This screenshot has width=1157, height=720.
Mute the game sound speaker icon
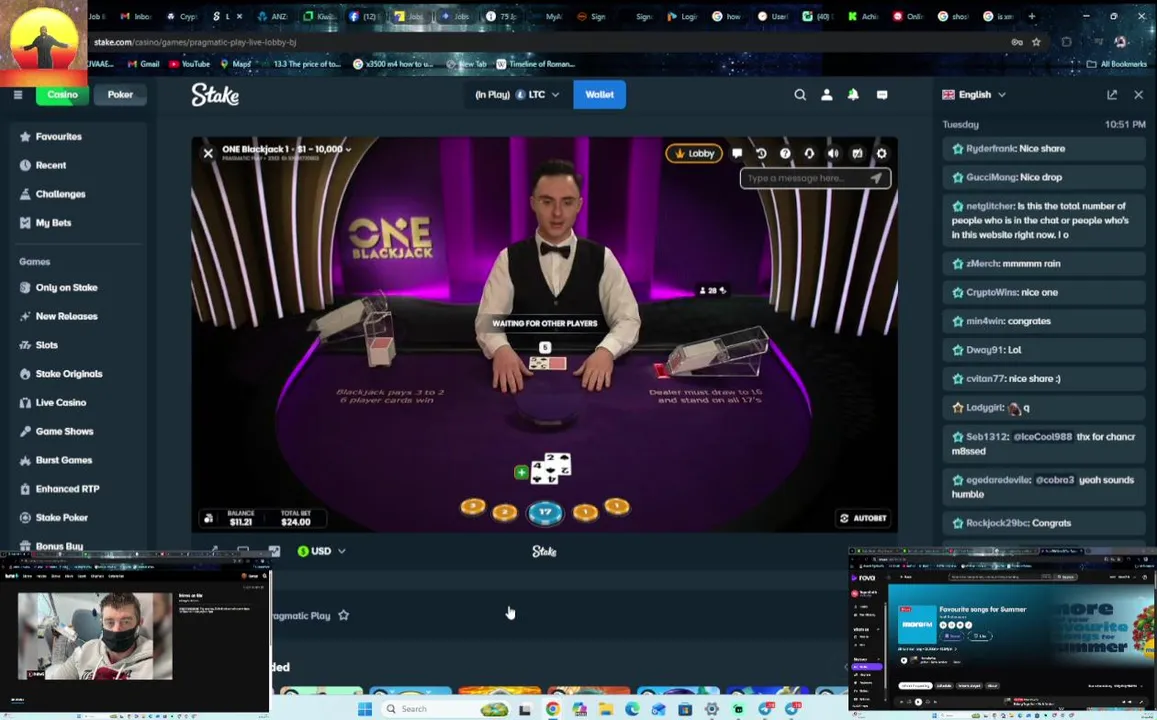(833, 153)
